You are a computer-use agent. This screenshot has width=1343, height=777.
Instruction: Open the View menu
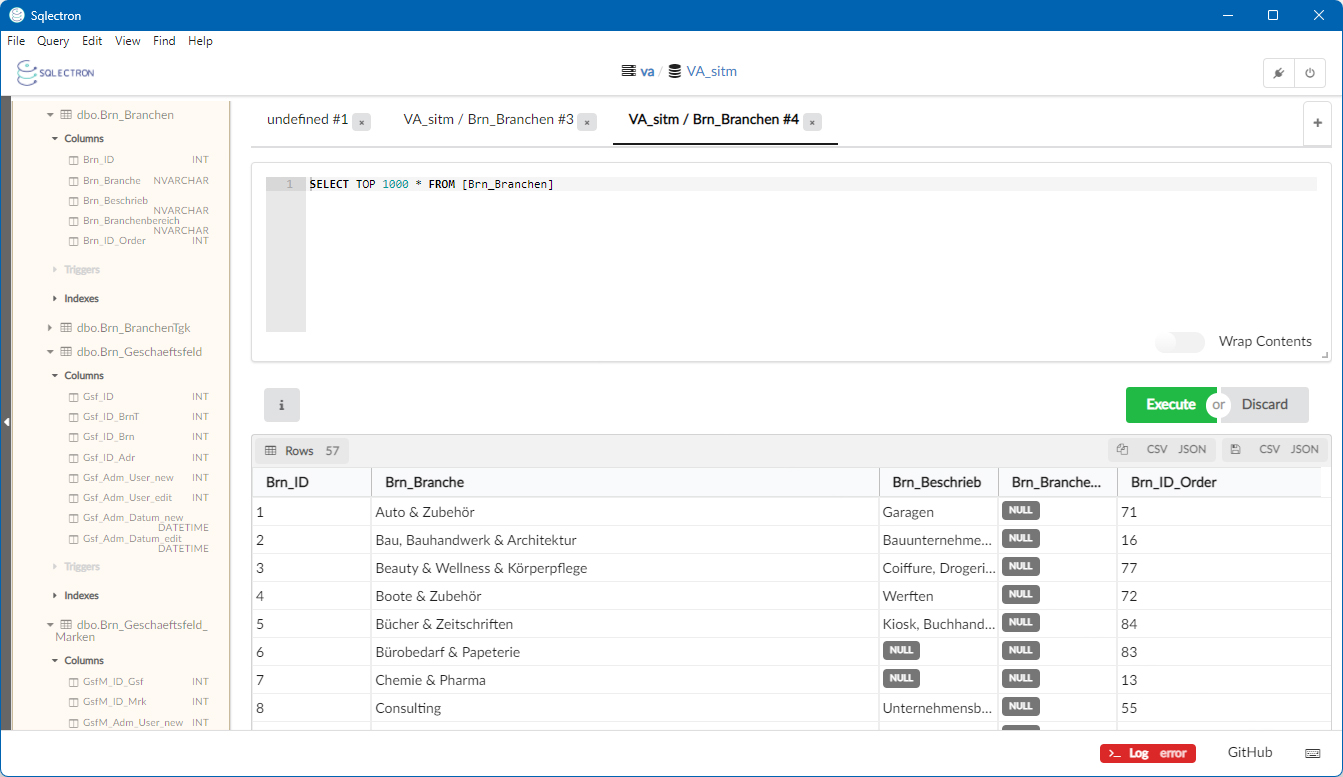point(128,41)
